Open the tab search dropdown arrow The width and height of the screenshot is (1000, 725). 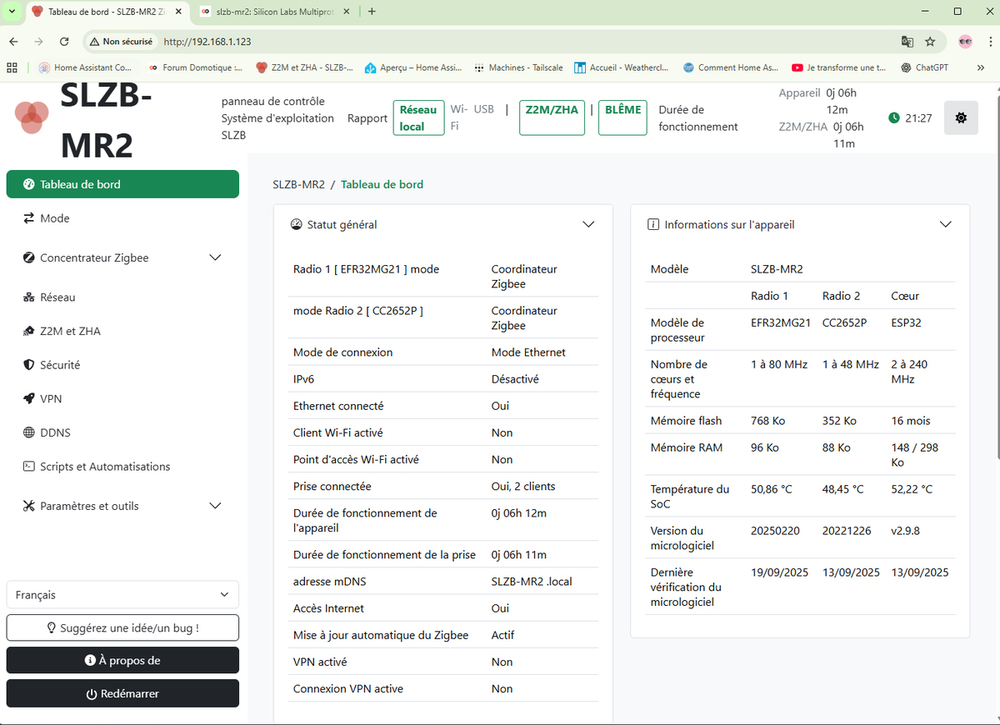[11, 11]
